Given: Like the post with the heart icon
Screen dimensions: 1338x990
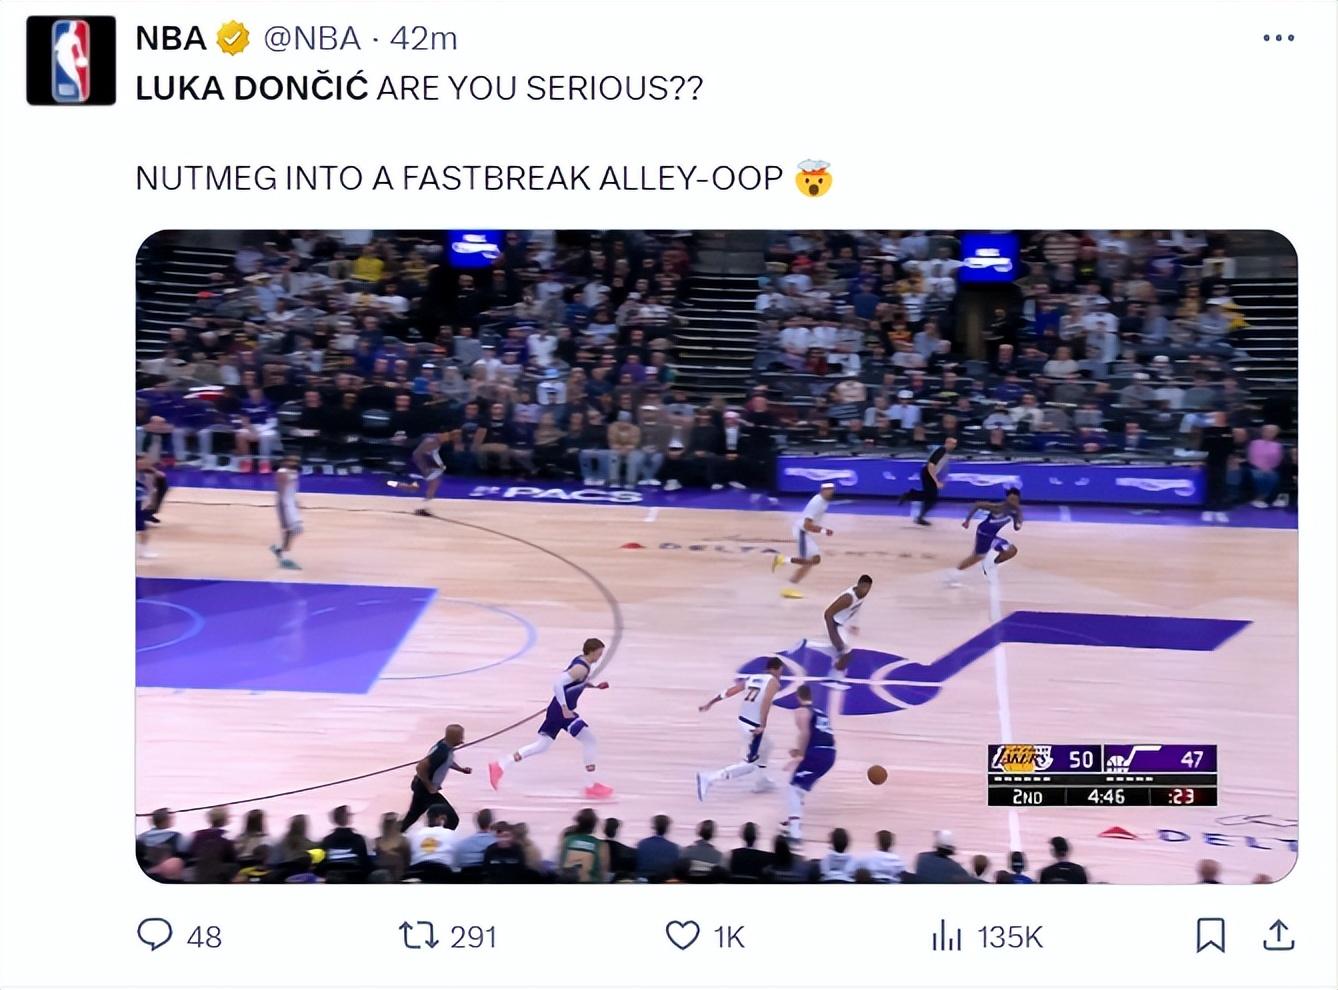Looking at the screenshot, I should point(682,936).
